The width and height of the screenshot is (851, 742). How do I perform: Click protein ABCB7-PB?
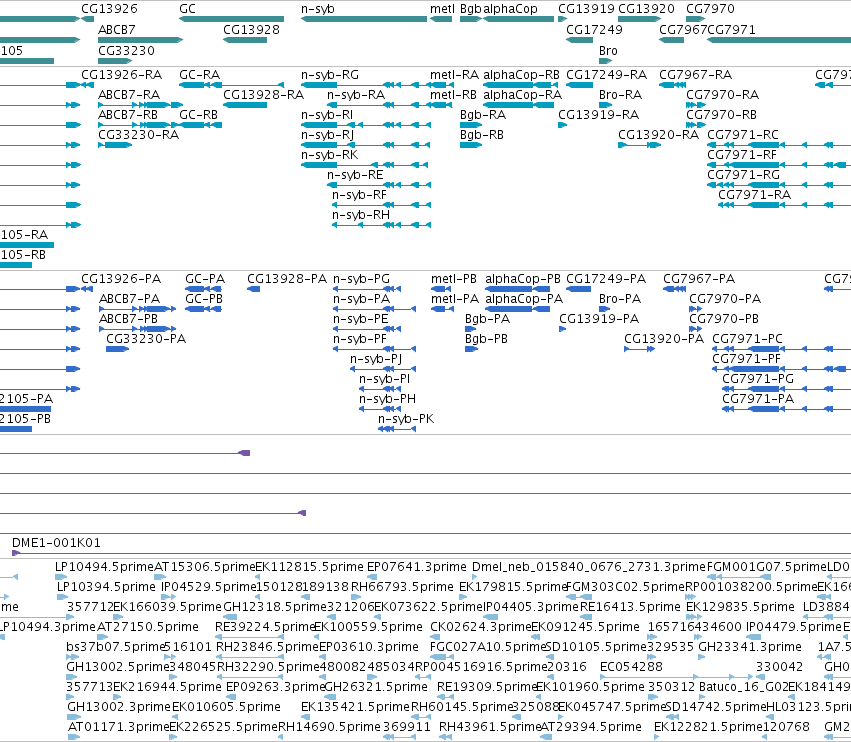(x=129, y=319)
